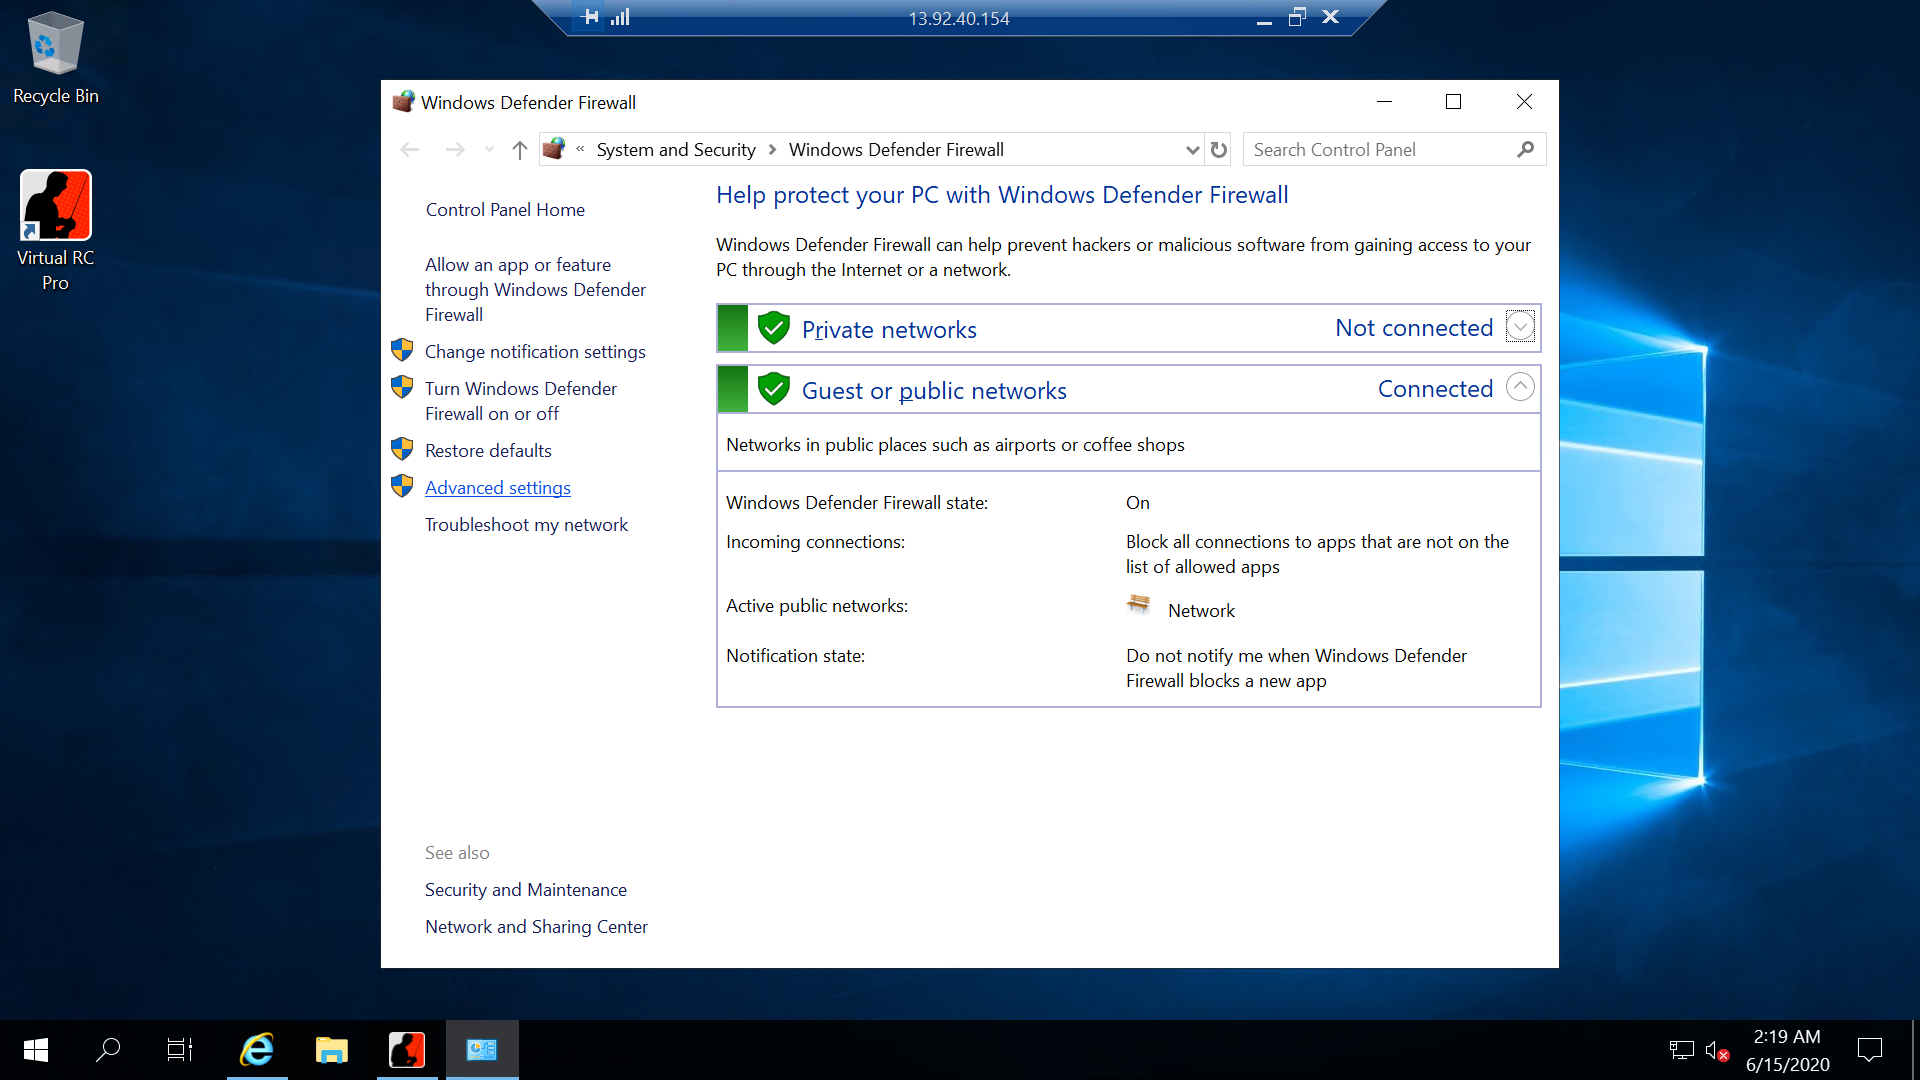This screenshot has height=1080, width=1920.
Task: Open dropdown after System and Security breadcrumb
Action: 772,150
